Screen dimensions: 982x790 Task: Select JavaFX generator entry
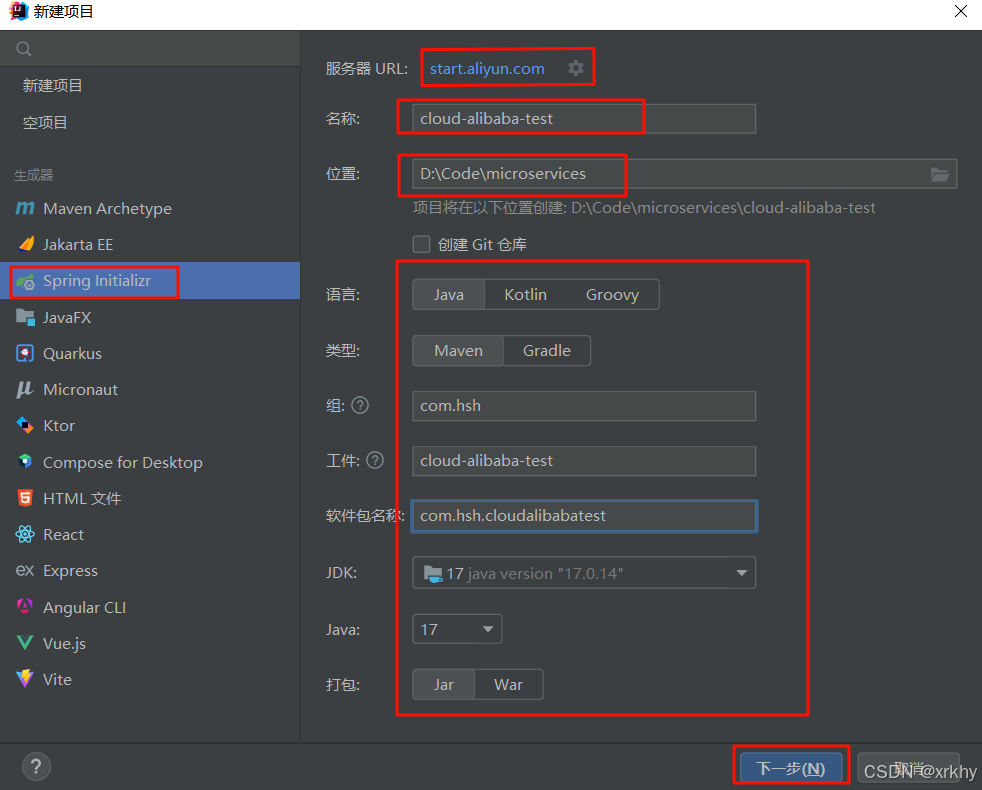click(x=150, y=317)
